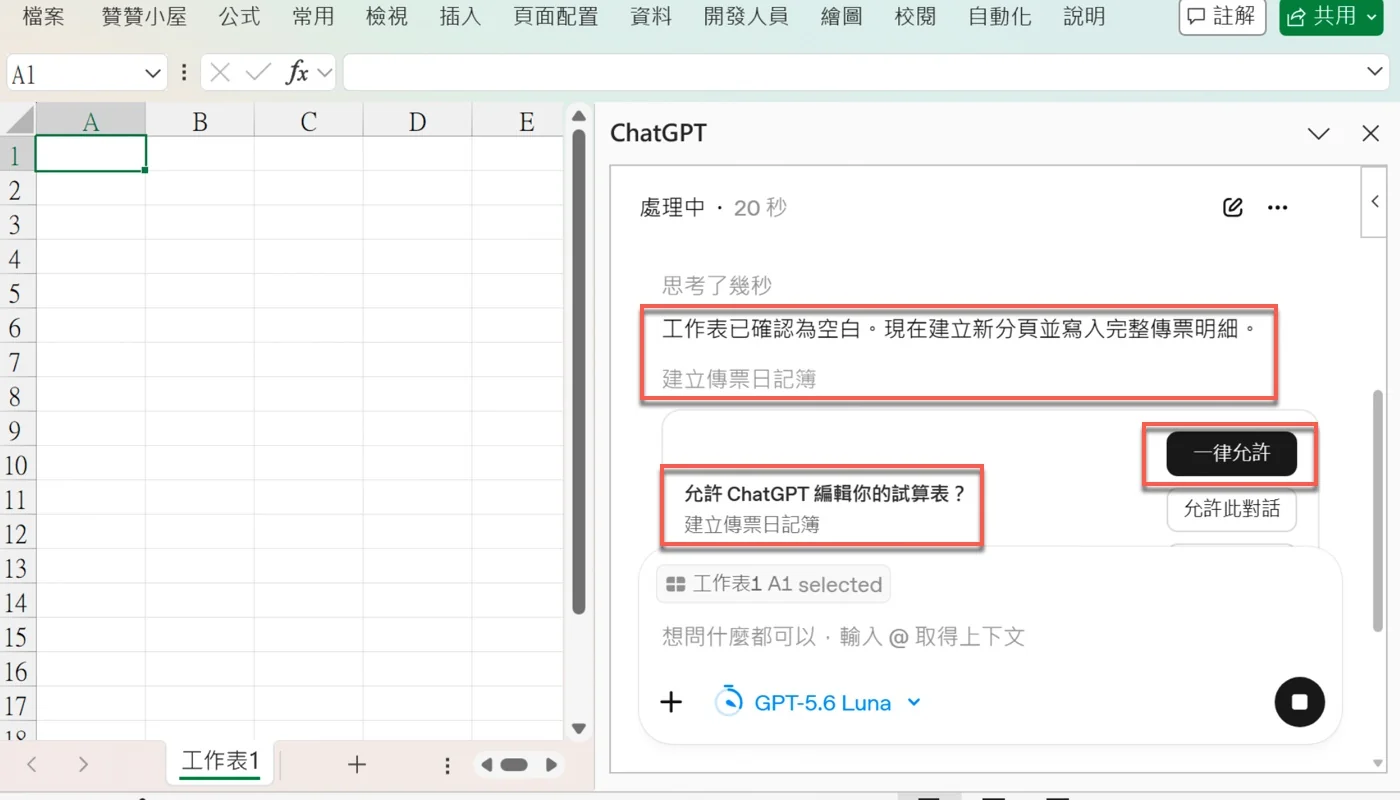Expand the fx function dropdown arrow
Screen dimensions: 1400x800
click(325, 73)
